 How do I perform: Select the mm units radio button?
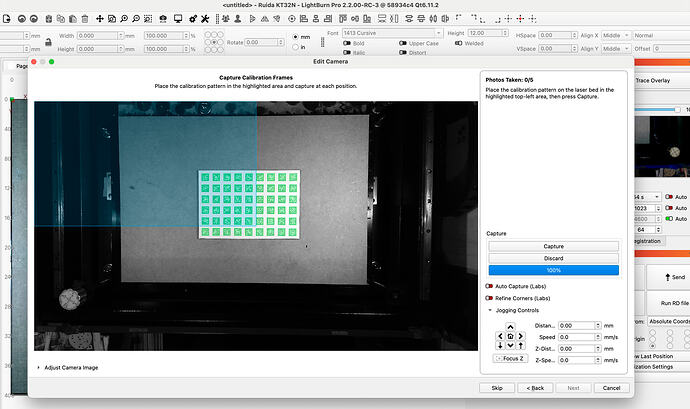[x=296, y=37]
